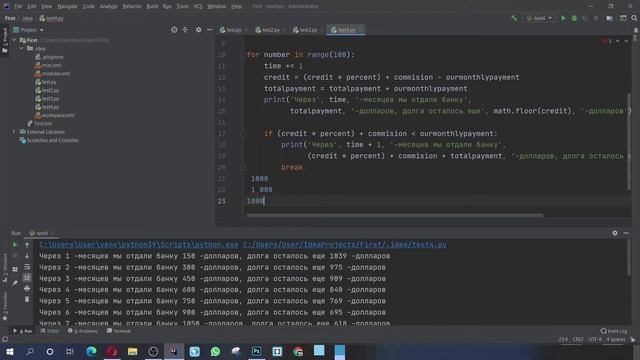Click the trash clear-all icon in Run panel

pos(27,299)
